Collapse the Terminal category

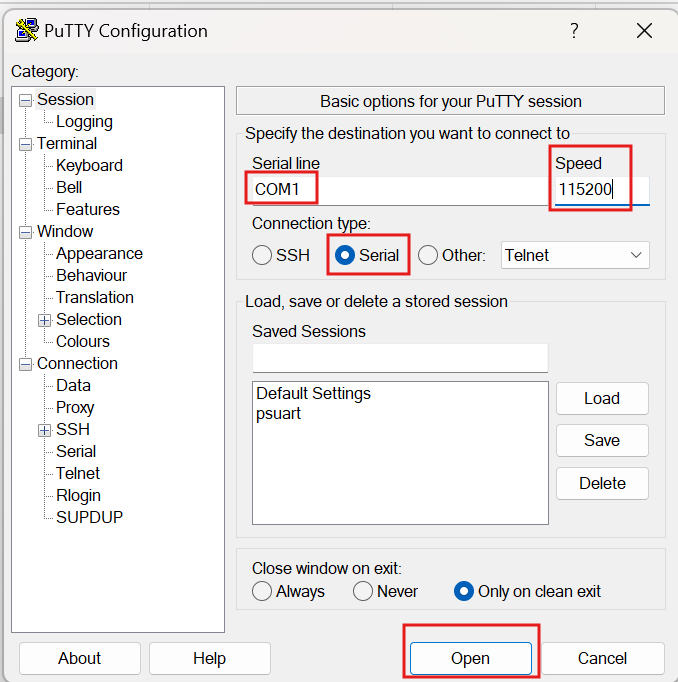coord(25,144)
